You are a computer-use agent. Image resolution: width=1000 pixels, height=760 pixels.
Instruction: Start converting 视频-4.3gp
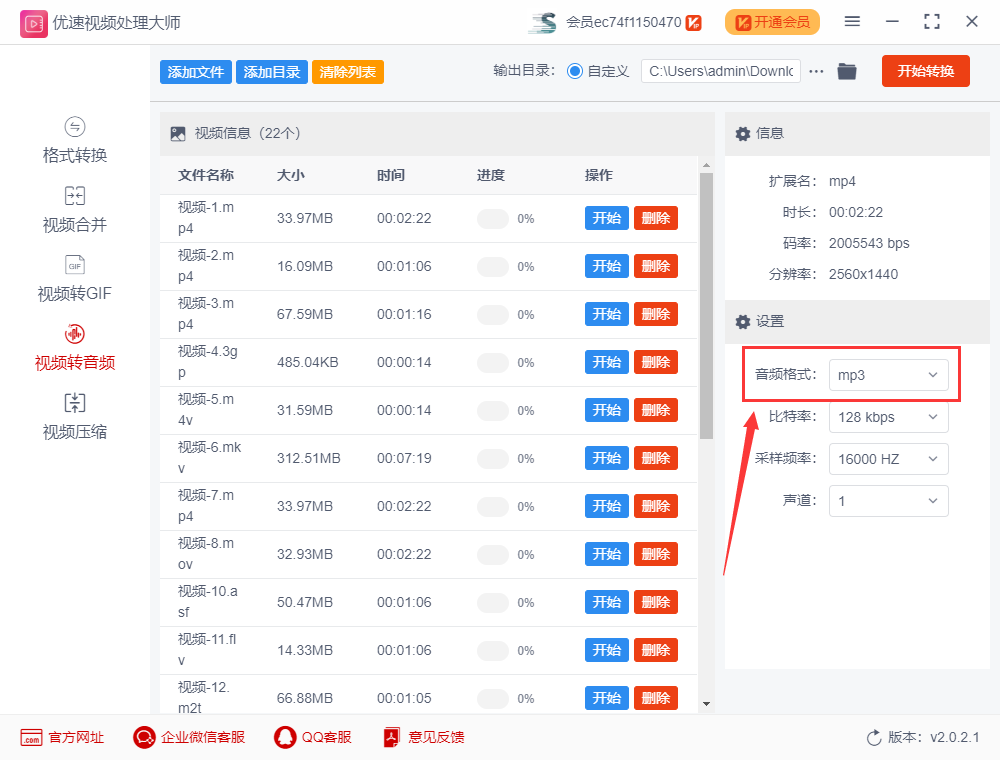606,361
